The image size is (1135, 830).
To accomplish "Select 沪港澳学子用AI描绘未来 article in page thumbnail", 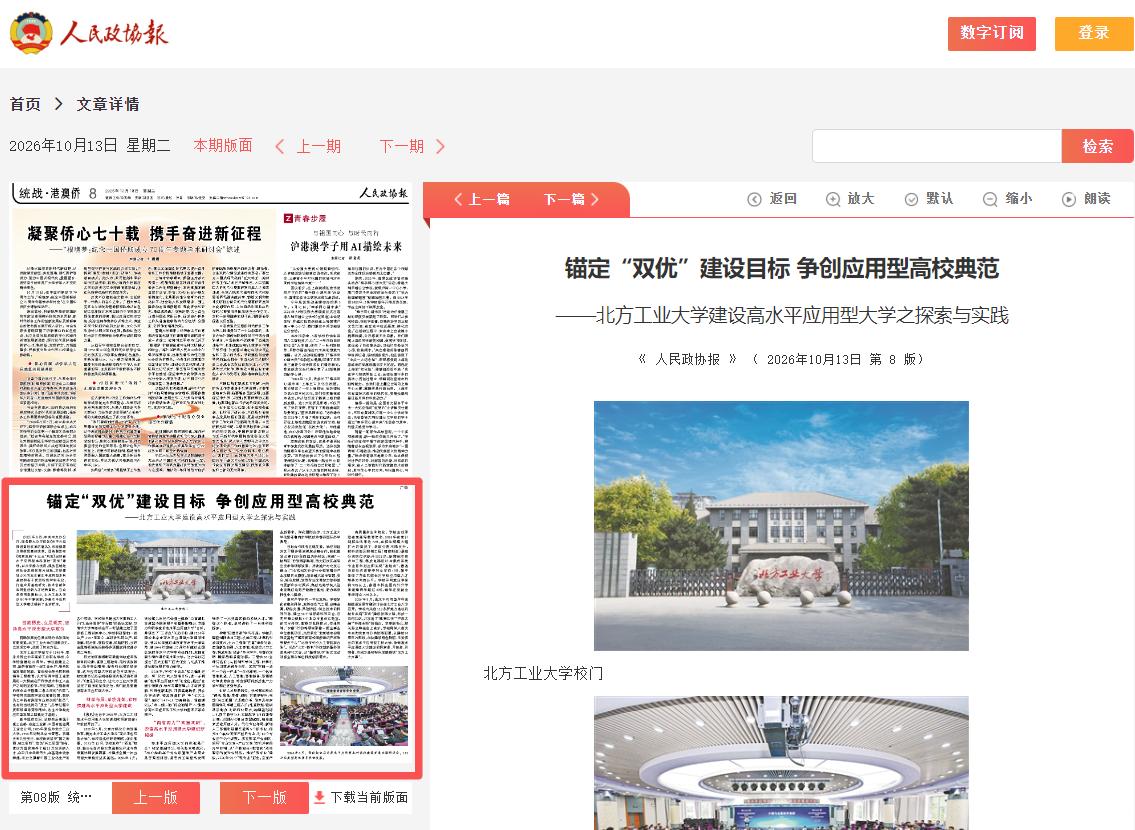I will (x=345, y=344).
